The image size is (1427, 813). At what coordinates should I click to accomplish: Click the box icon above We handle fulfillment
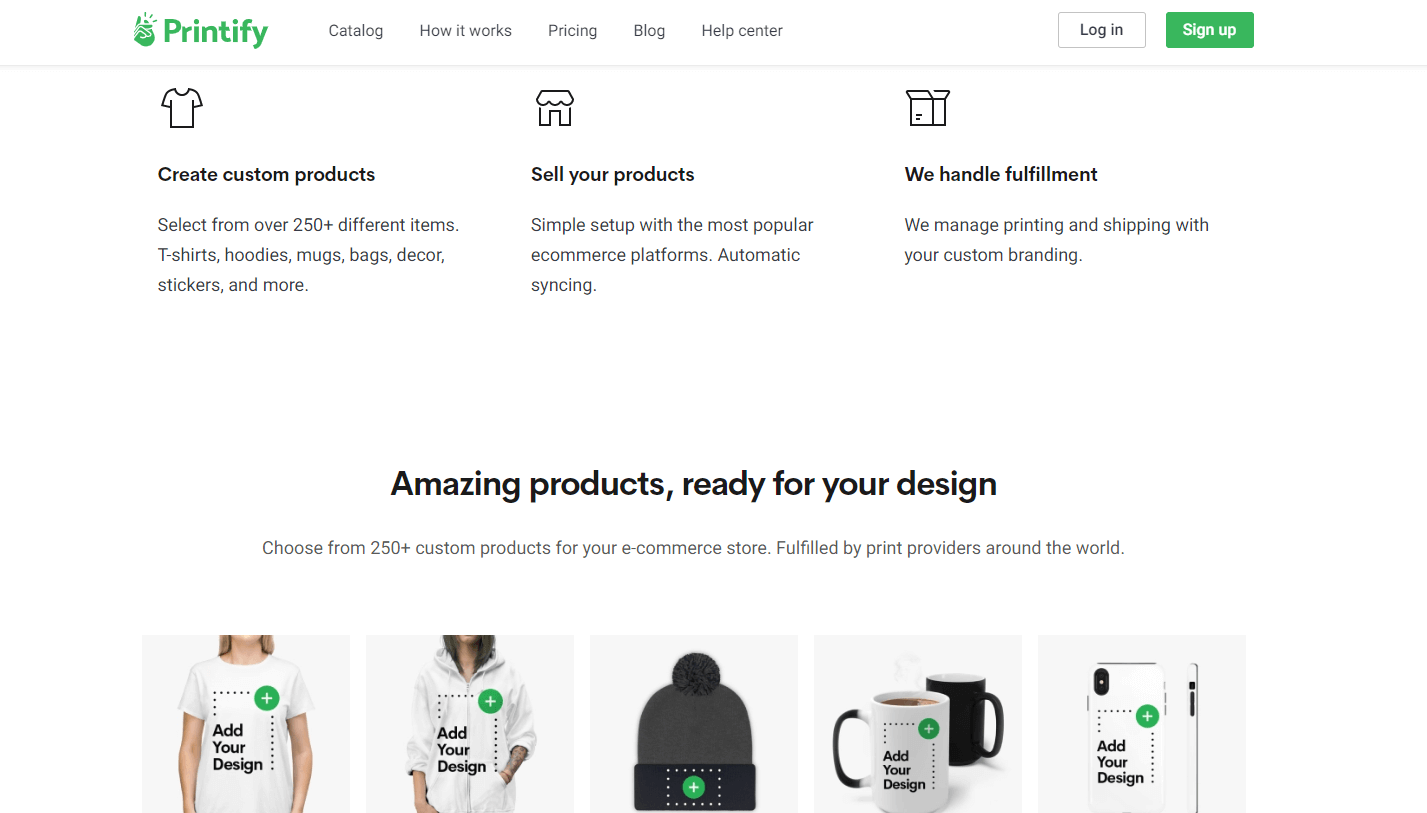click(x=927, y=107)
